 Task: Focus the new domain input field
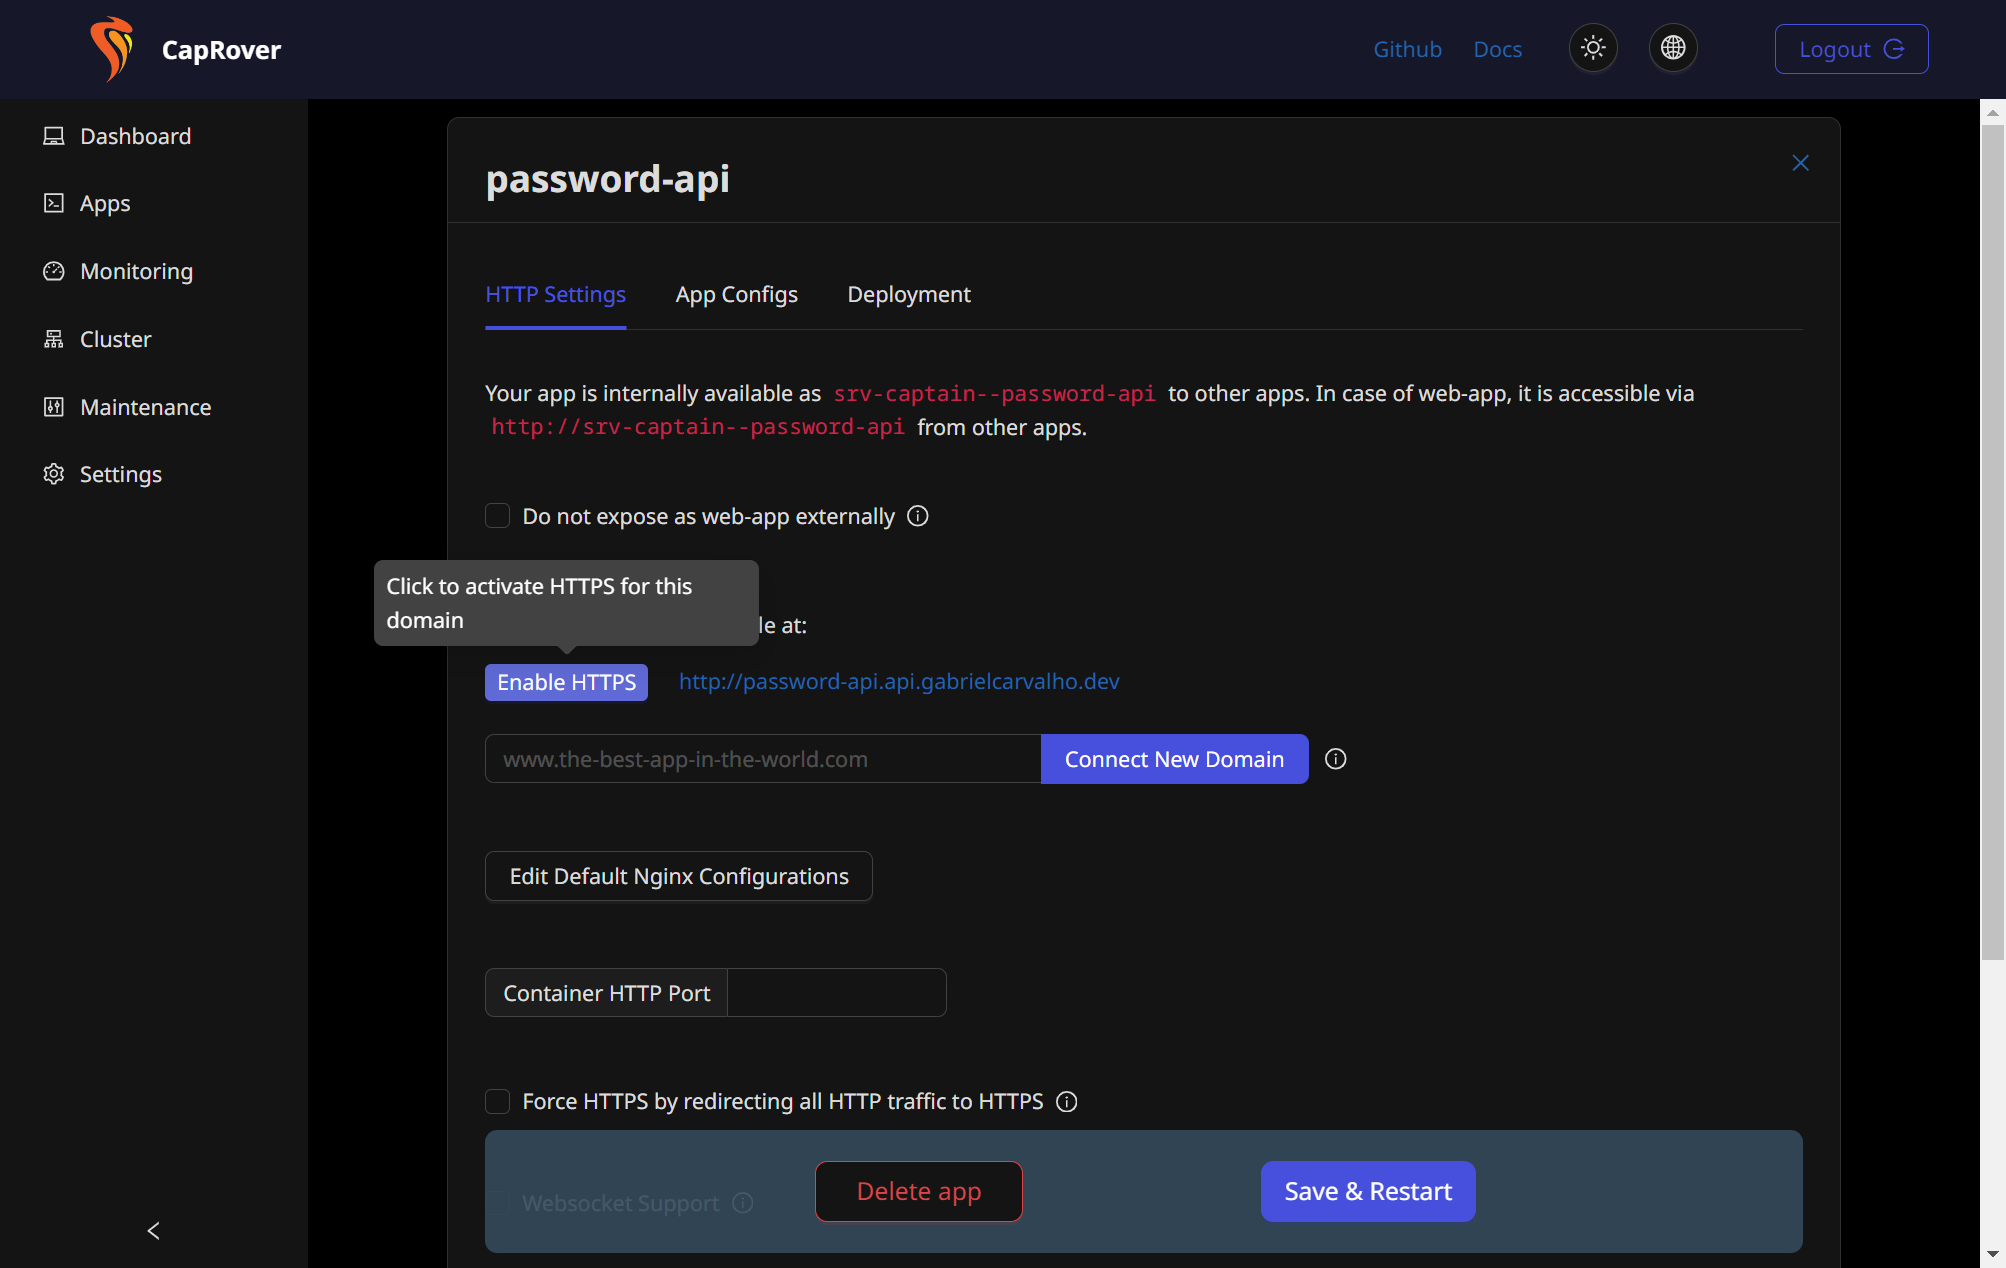[x=762, y=759]
